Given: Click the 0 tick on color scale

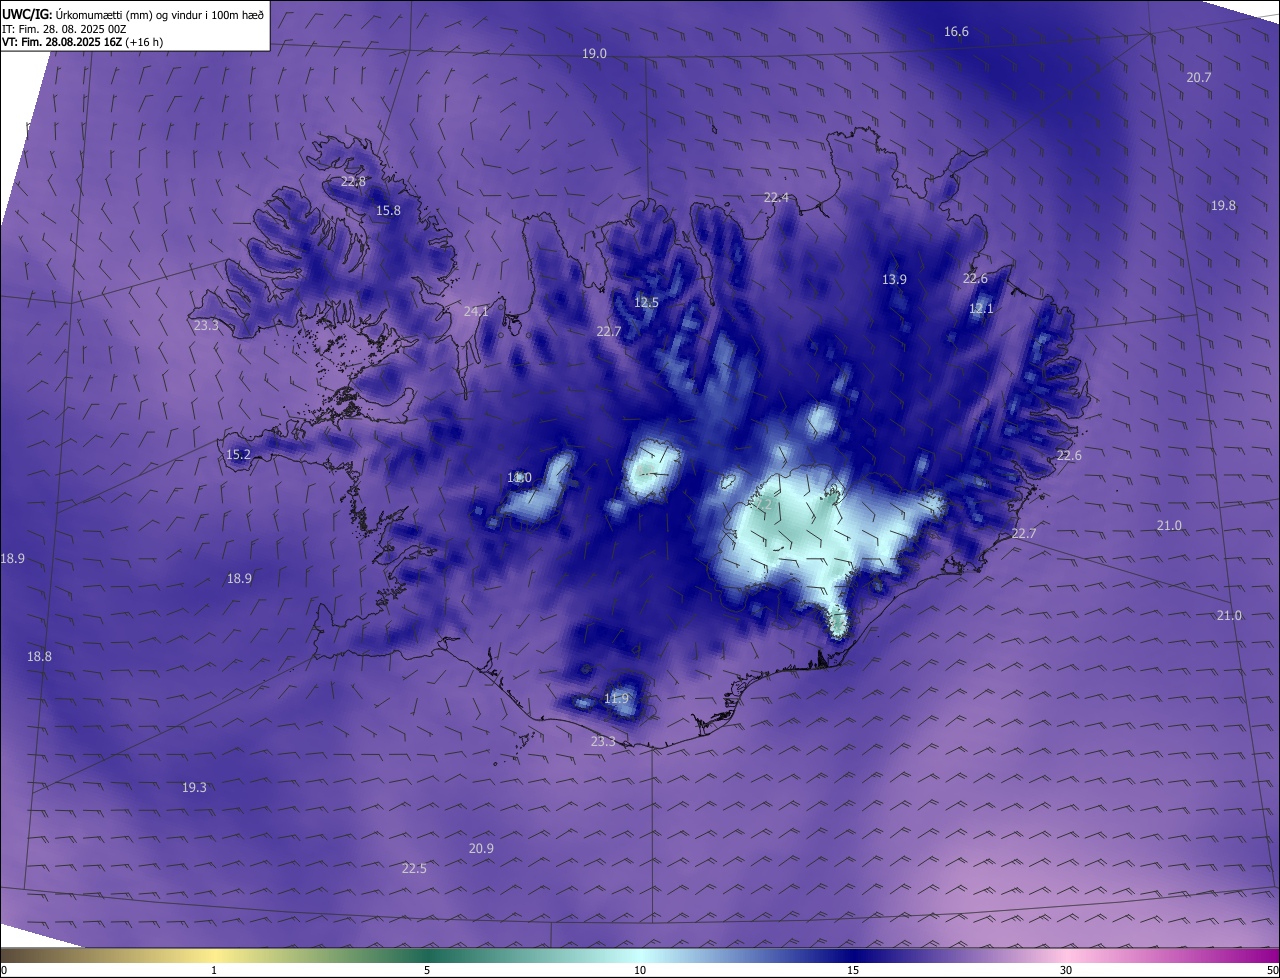Looking at the screenshot, I should click(x=3, y=970).
